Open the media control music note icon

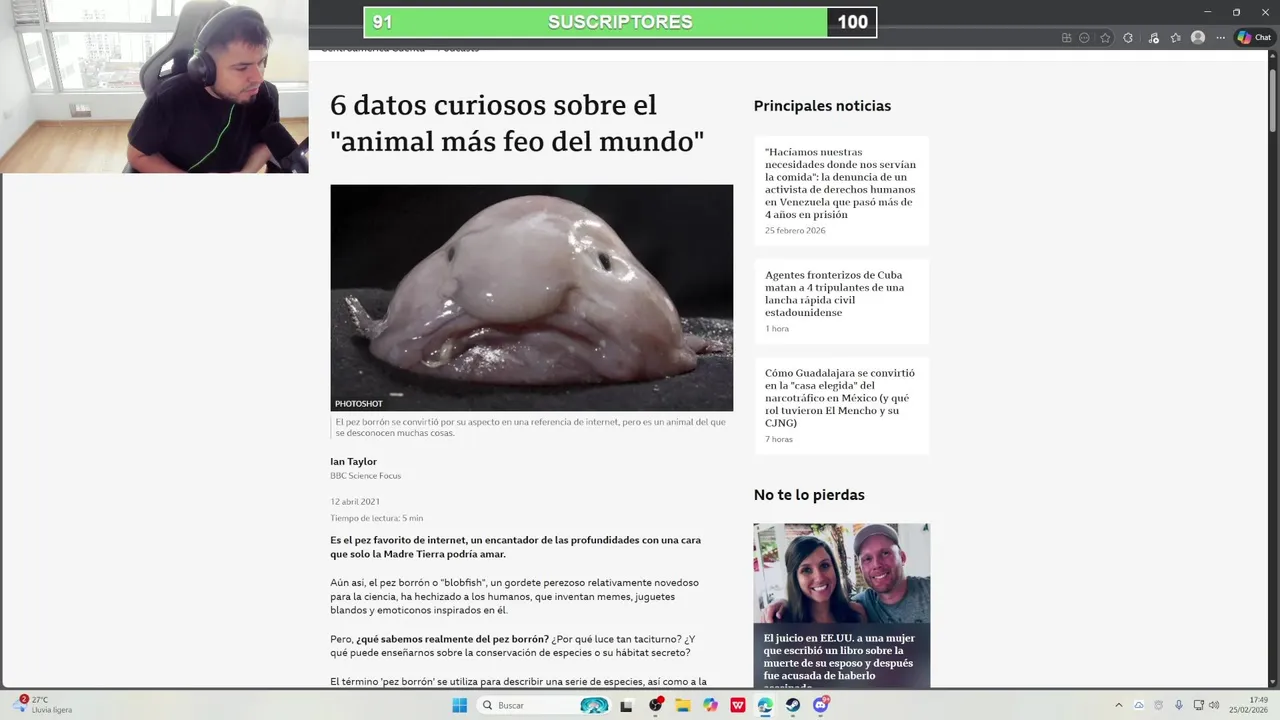(1153, 38)
